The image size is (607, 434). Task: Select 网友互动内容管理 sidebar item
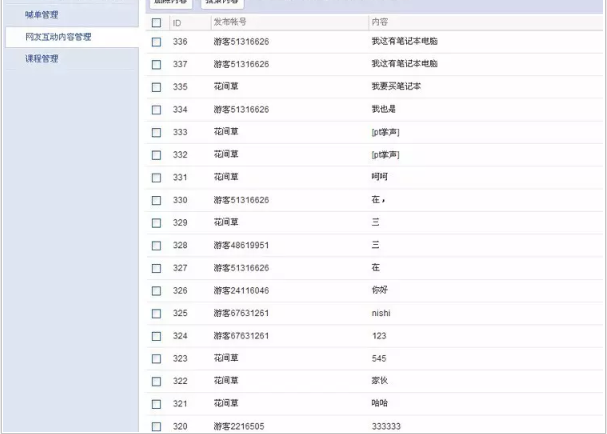click(x=58, y=37)
